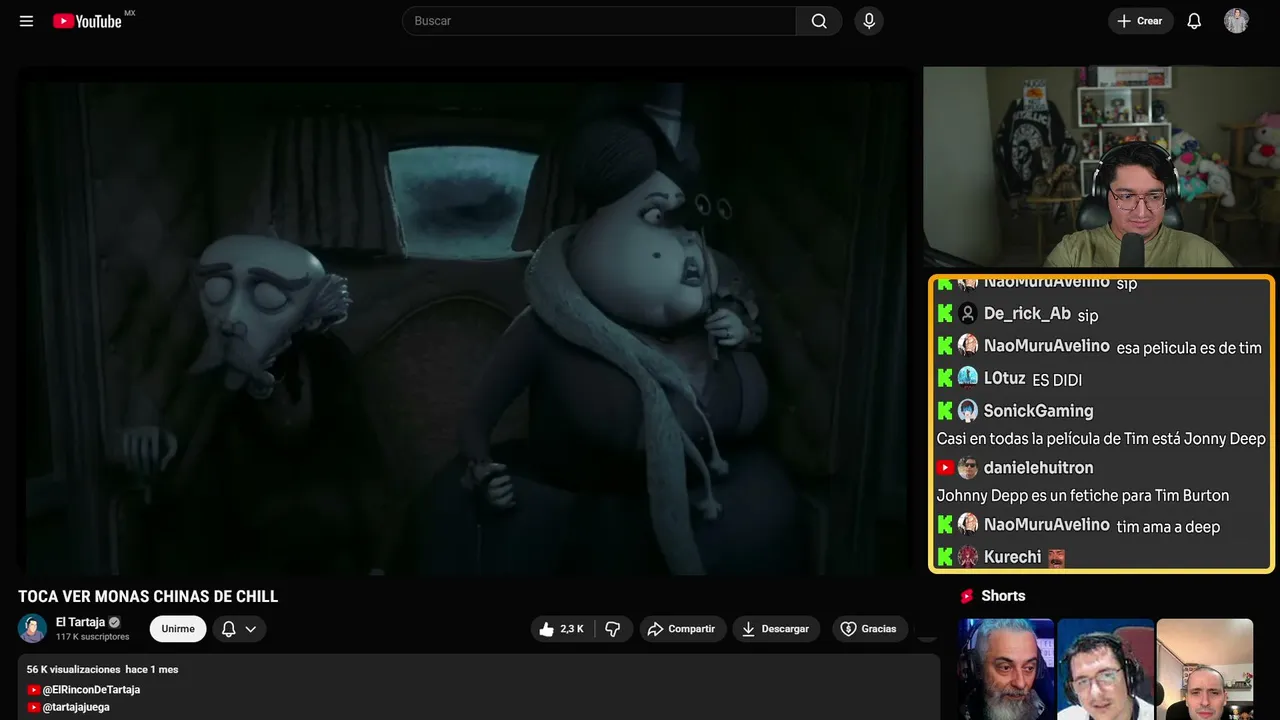1280x720 pixels.
Task: Click the YouTube icon beside @tartajajuega
Action: 34,707
